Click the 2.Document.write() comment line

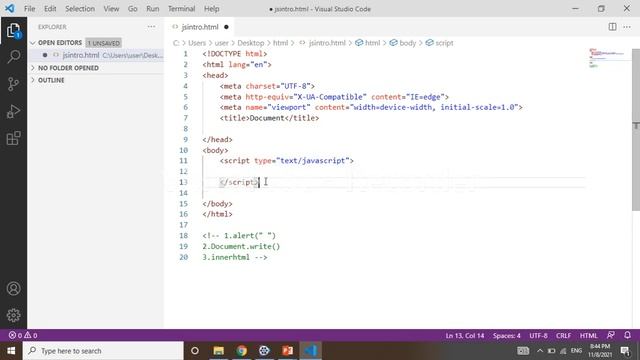pos(241,247)
